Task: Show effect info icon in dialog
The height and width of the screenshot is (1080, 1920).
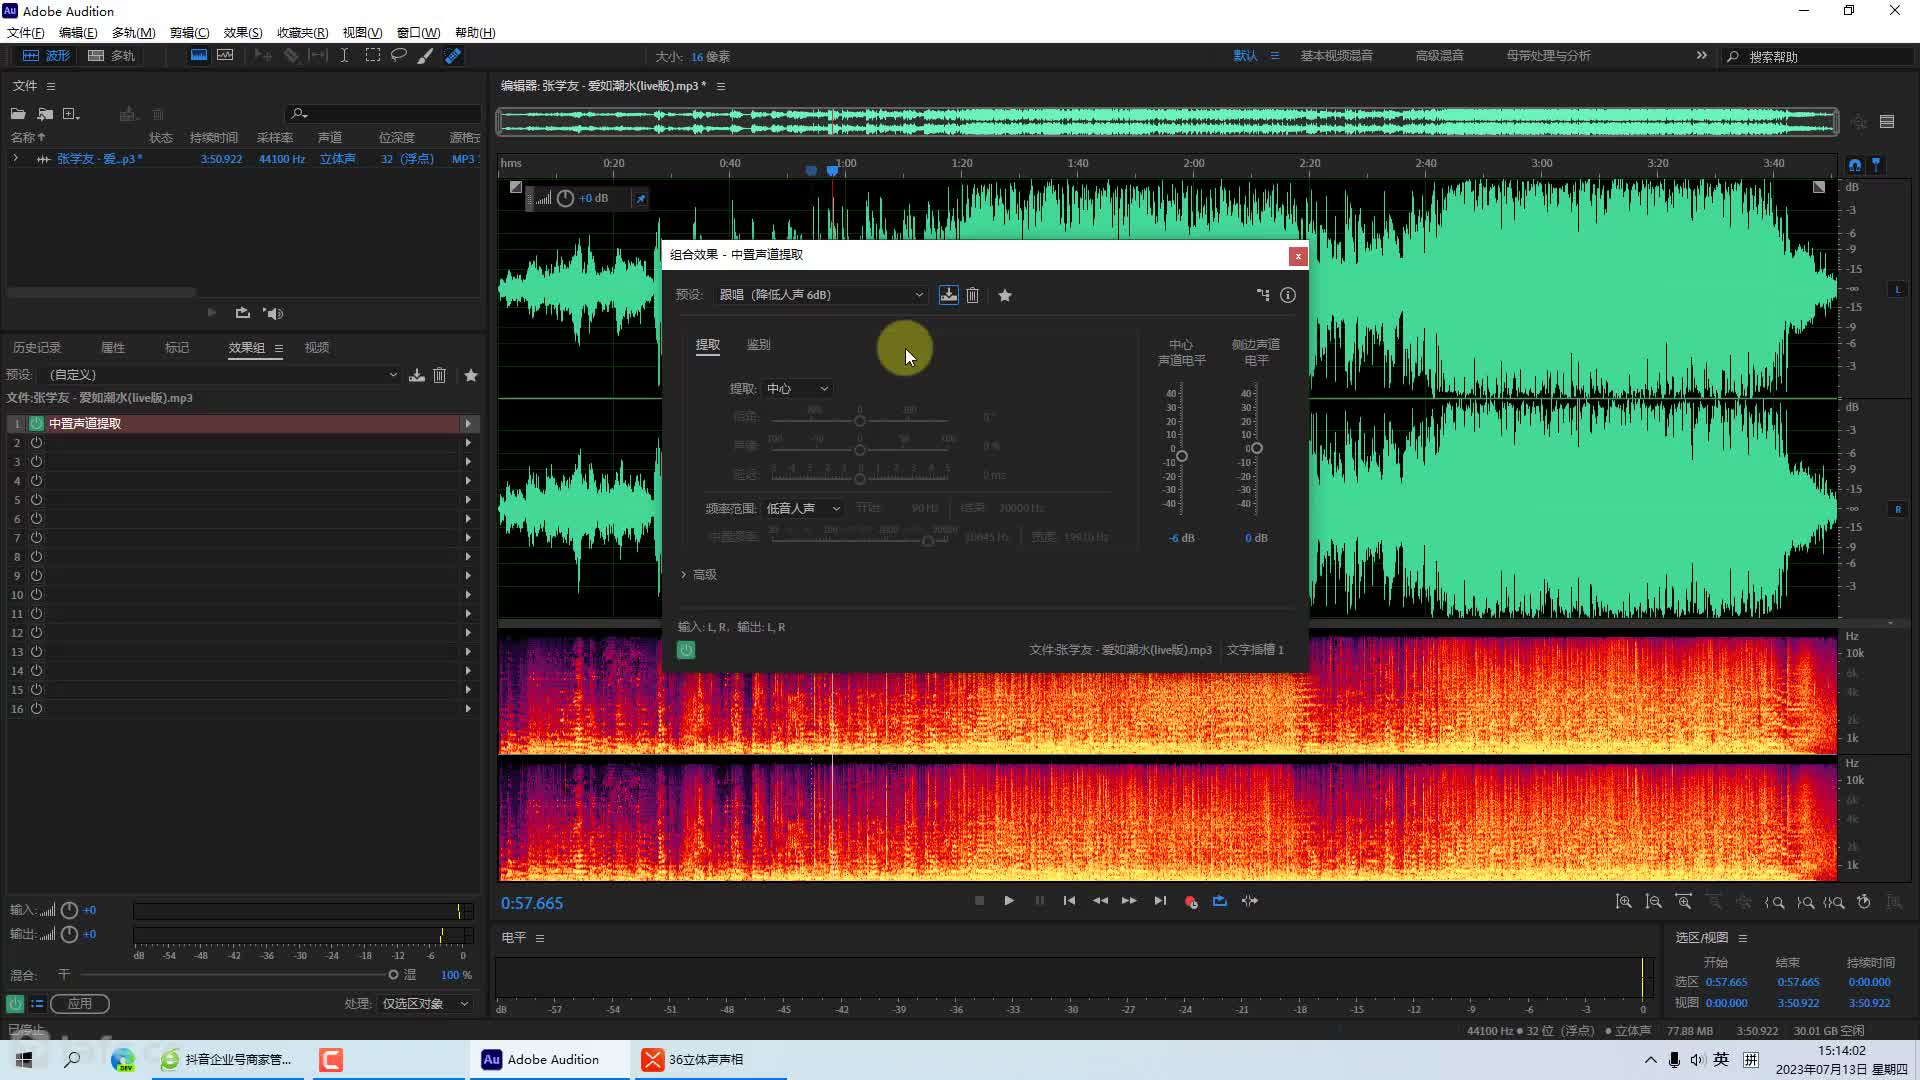Action: click(1288, 295)
